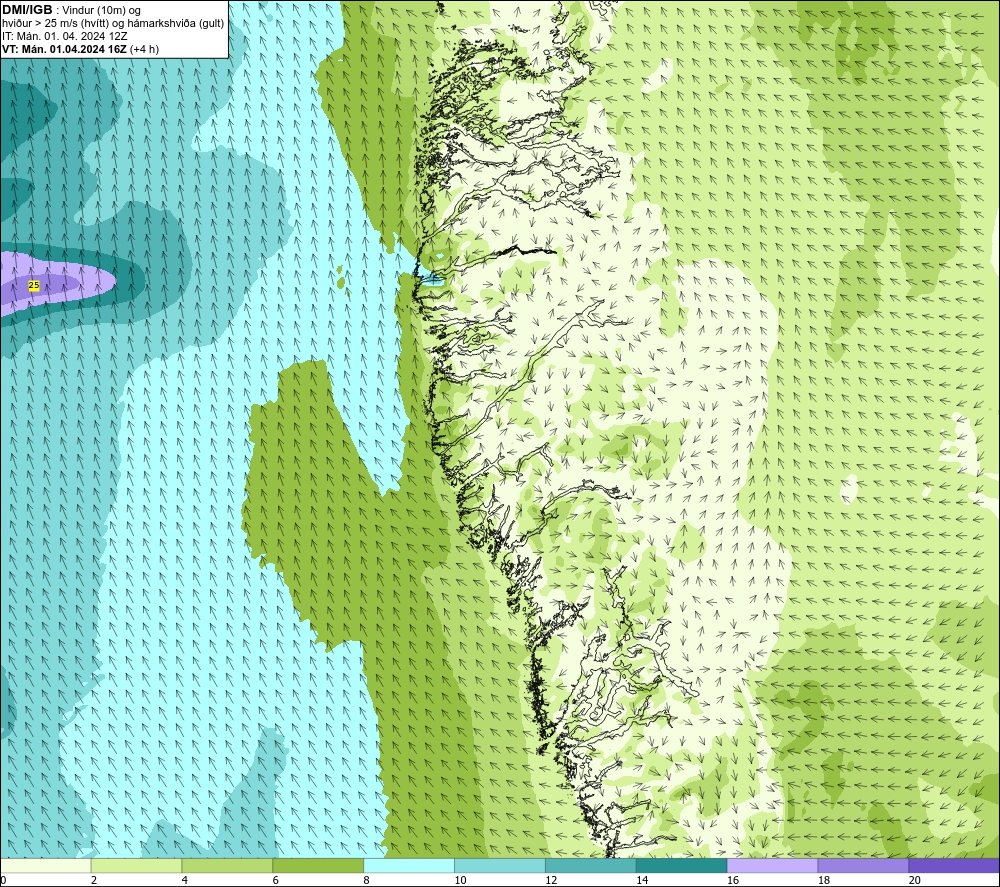Image resolution: width=1000 pixels, height=887 pixels.
Task: Click the DMI/IGB title text
Action: point(27,10)
